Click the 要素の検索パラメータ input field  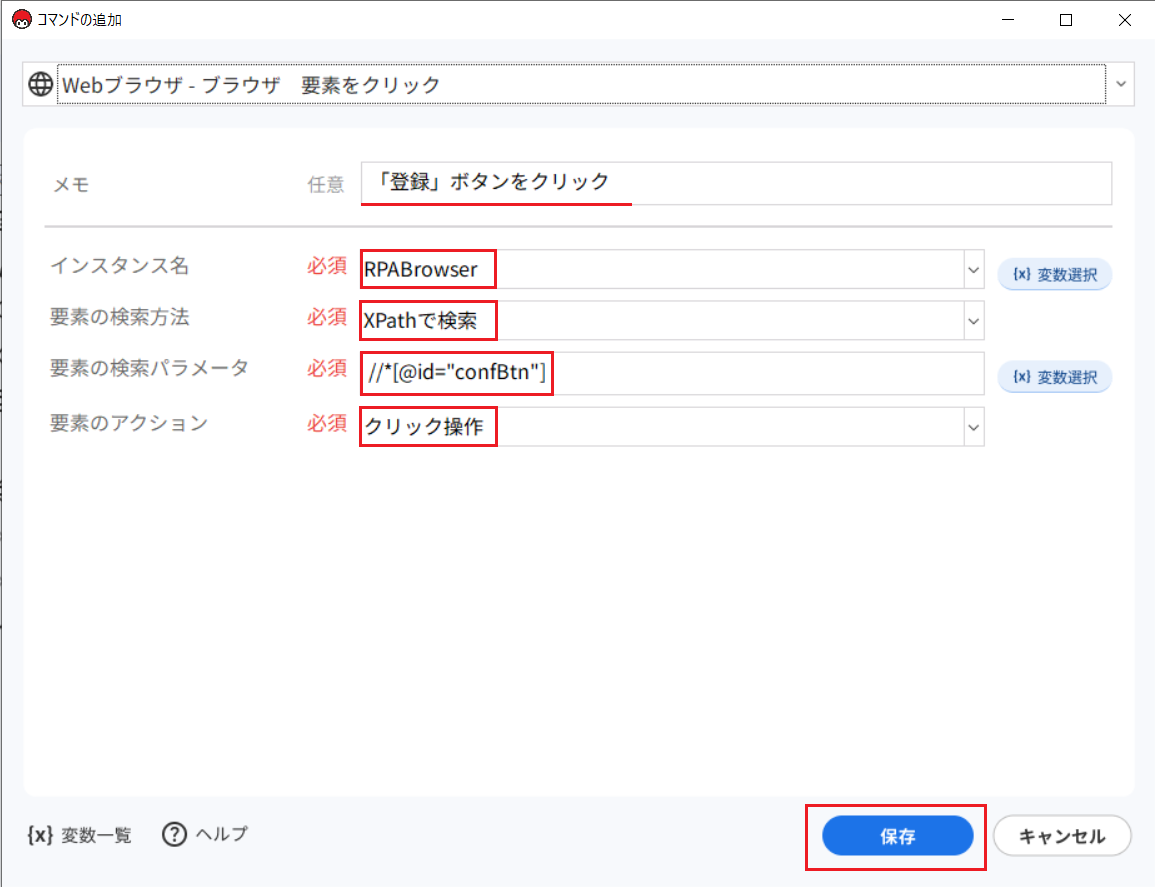(672, 373)
